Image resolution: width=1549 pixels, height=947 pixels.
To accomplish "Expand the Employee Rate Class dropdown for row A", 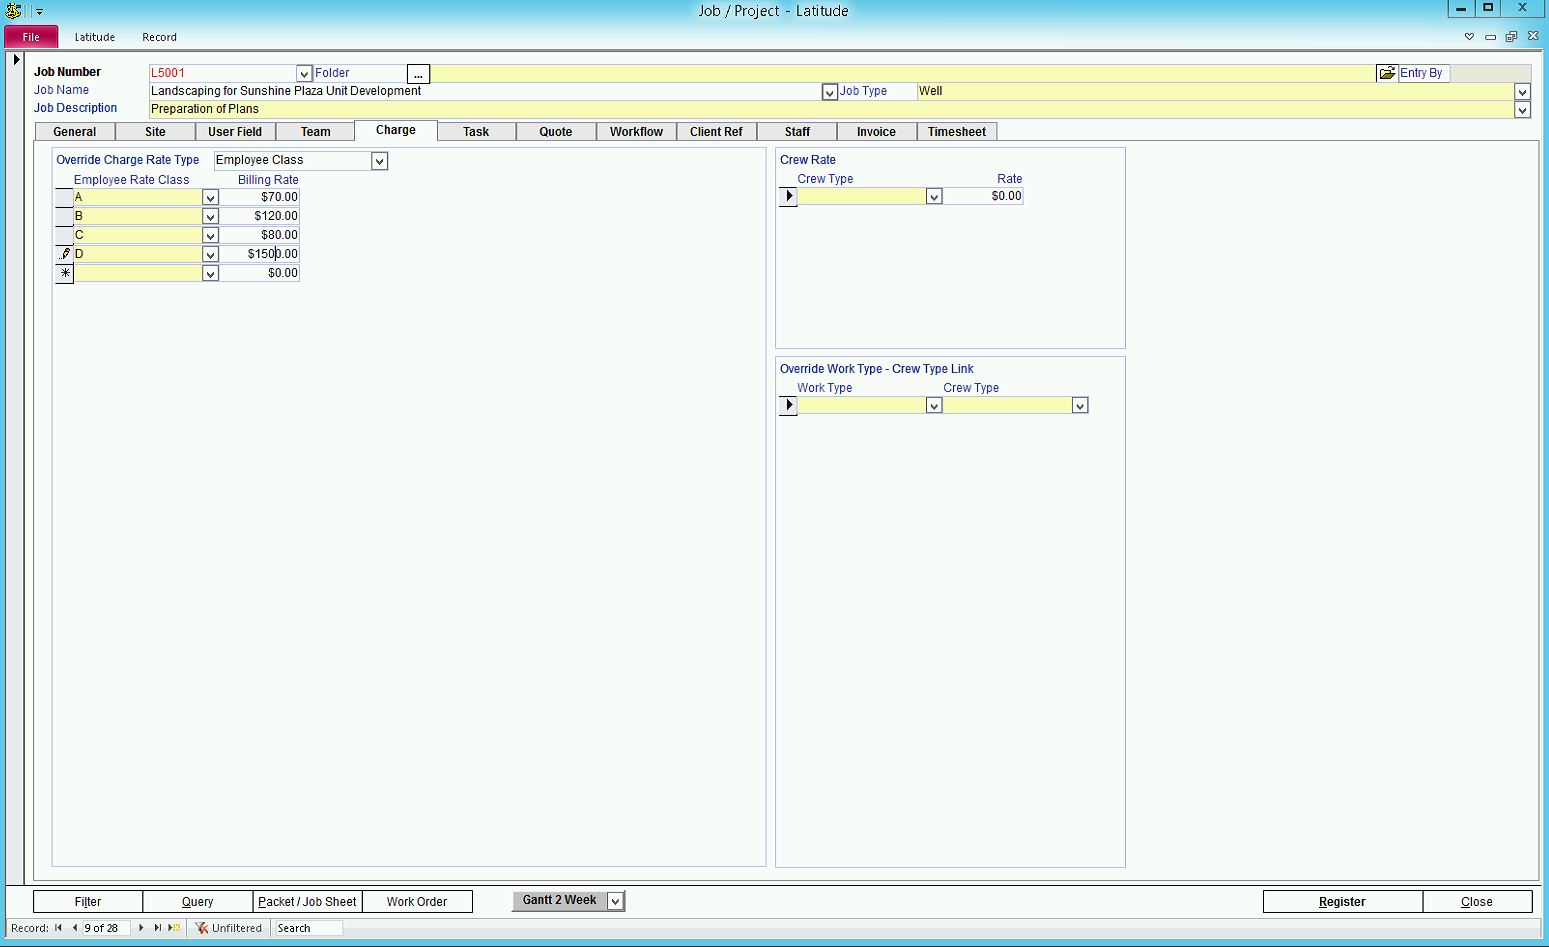I will pos(210,198).
